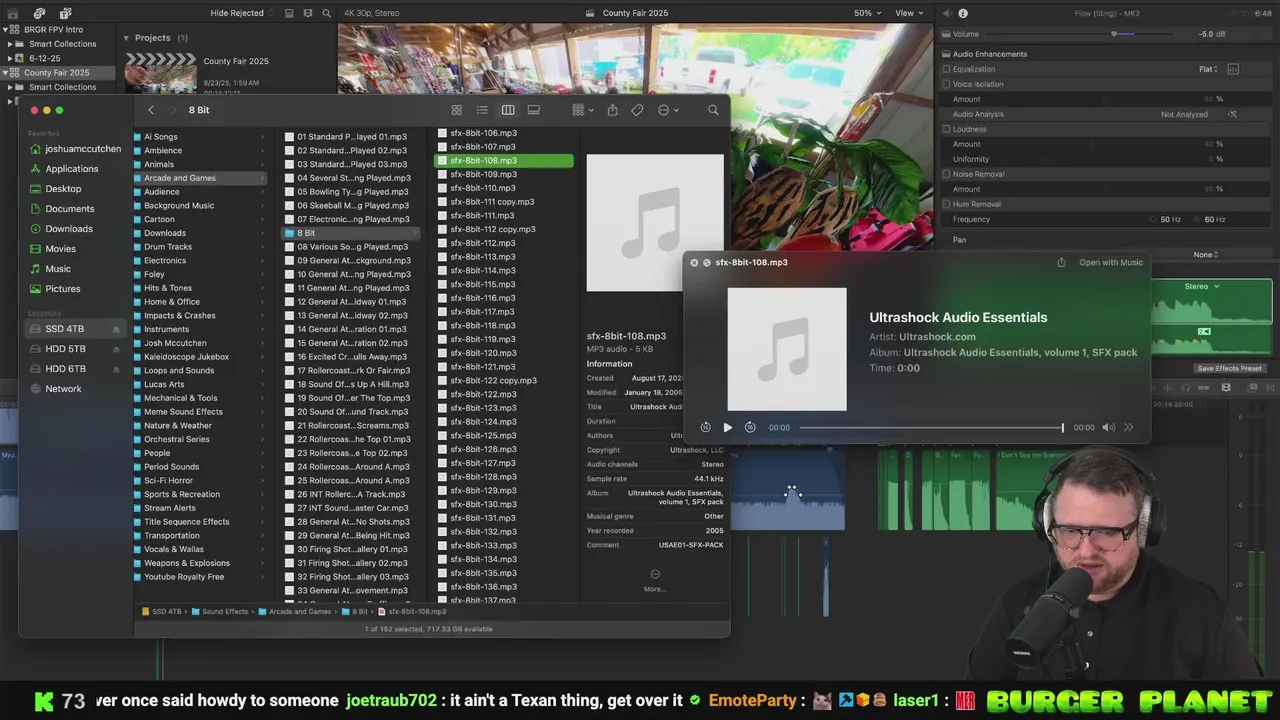The height and width of the screenshot is (720, 1280).
Task: Open Movies in Finder sidebar
Action: (x=60, y=249)
